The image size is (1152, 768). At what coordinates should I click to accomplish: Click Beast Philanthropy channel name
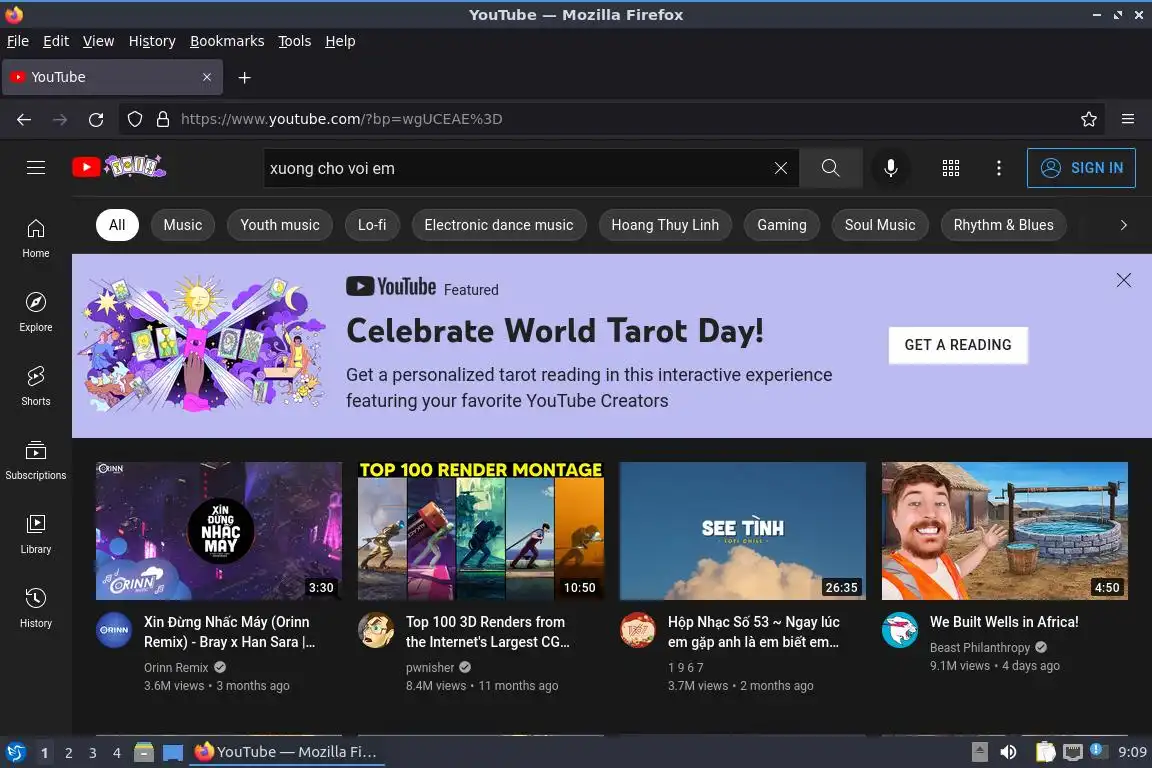979,647
